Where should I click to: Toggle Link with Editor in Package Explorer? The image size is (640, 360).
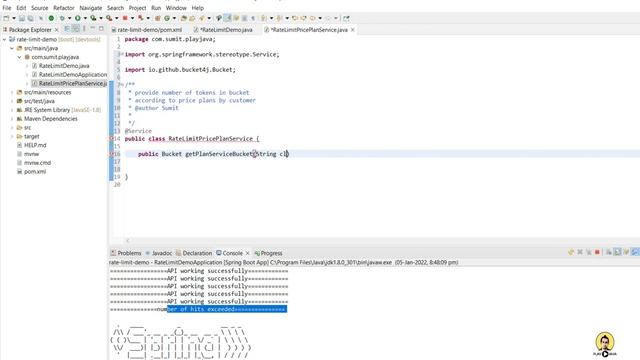tap(76, 29)
